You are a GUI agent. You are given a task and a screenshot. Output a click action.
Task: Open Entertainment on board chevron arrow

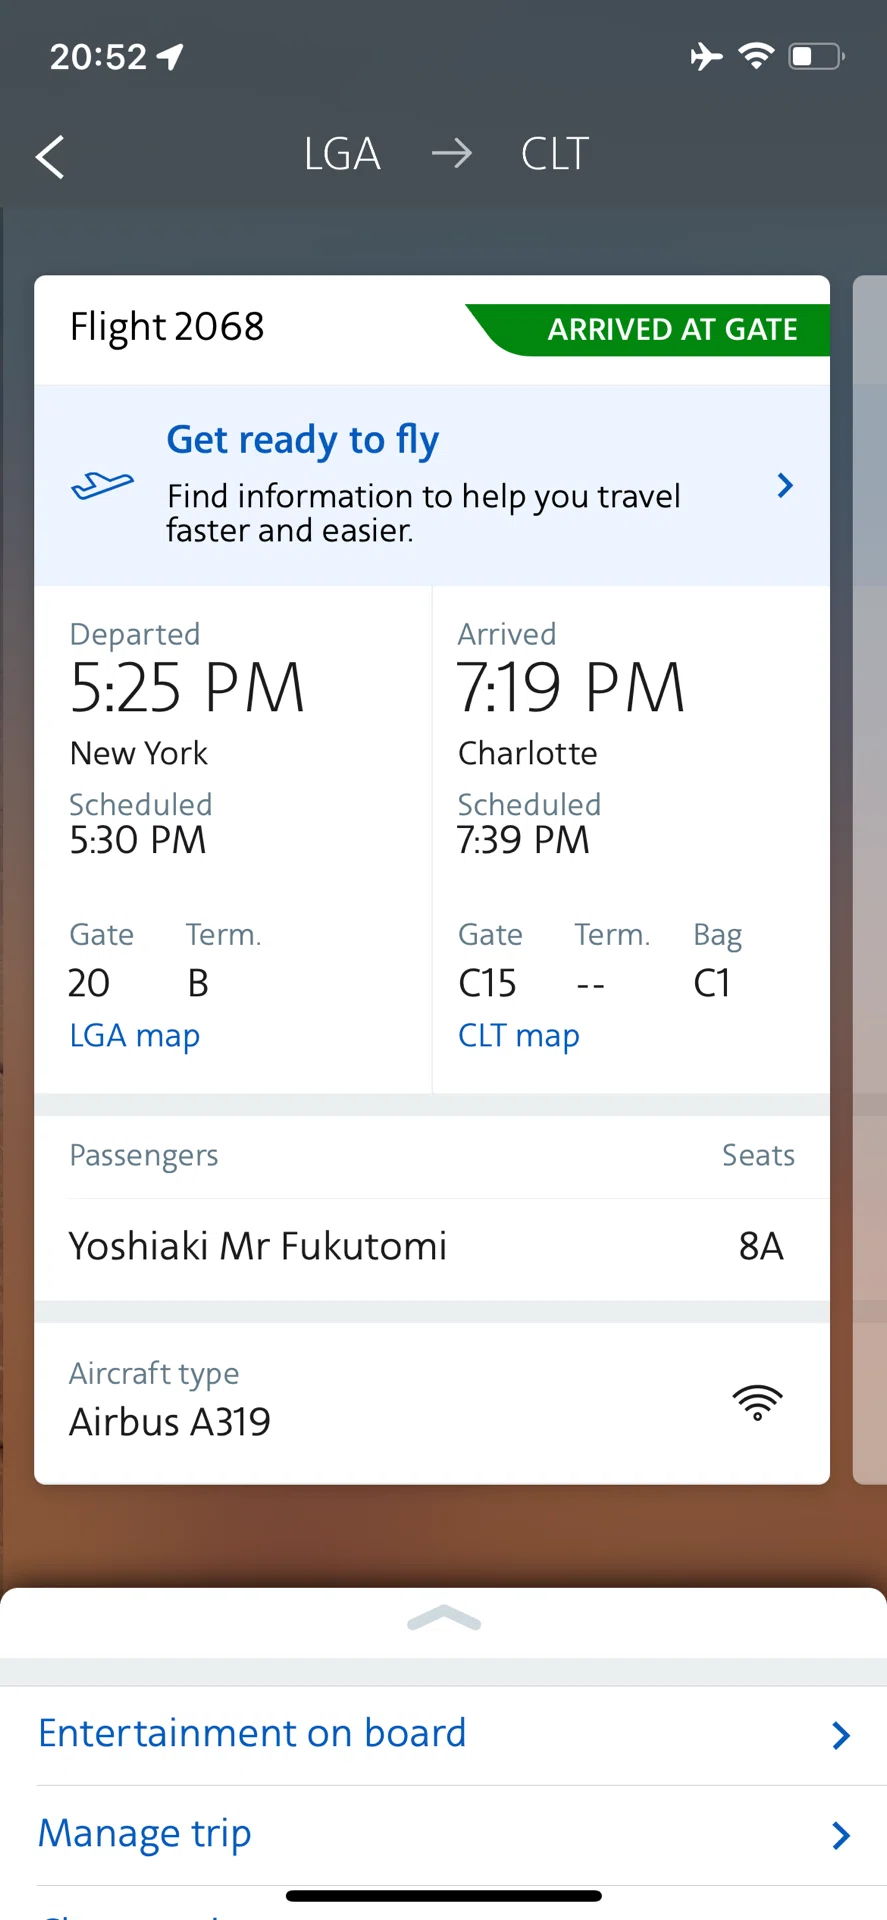point(841,1736)
